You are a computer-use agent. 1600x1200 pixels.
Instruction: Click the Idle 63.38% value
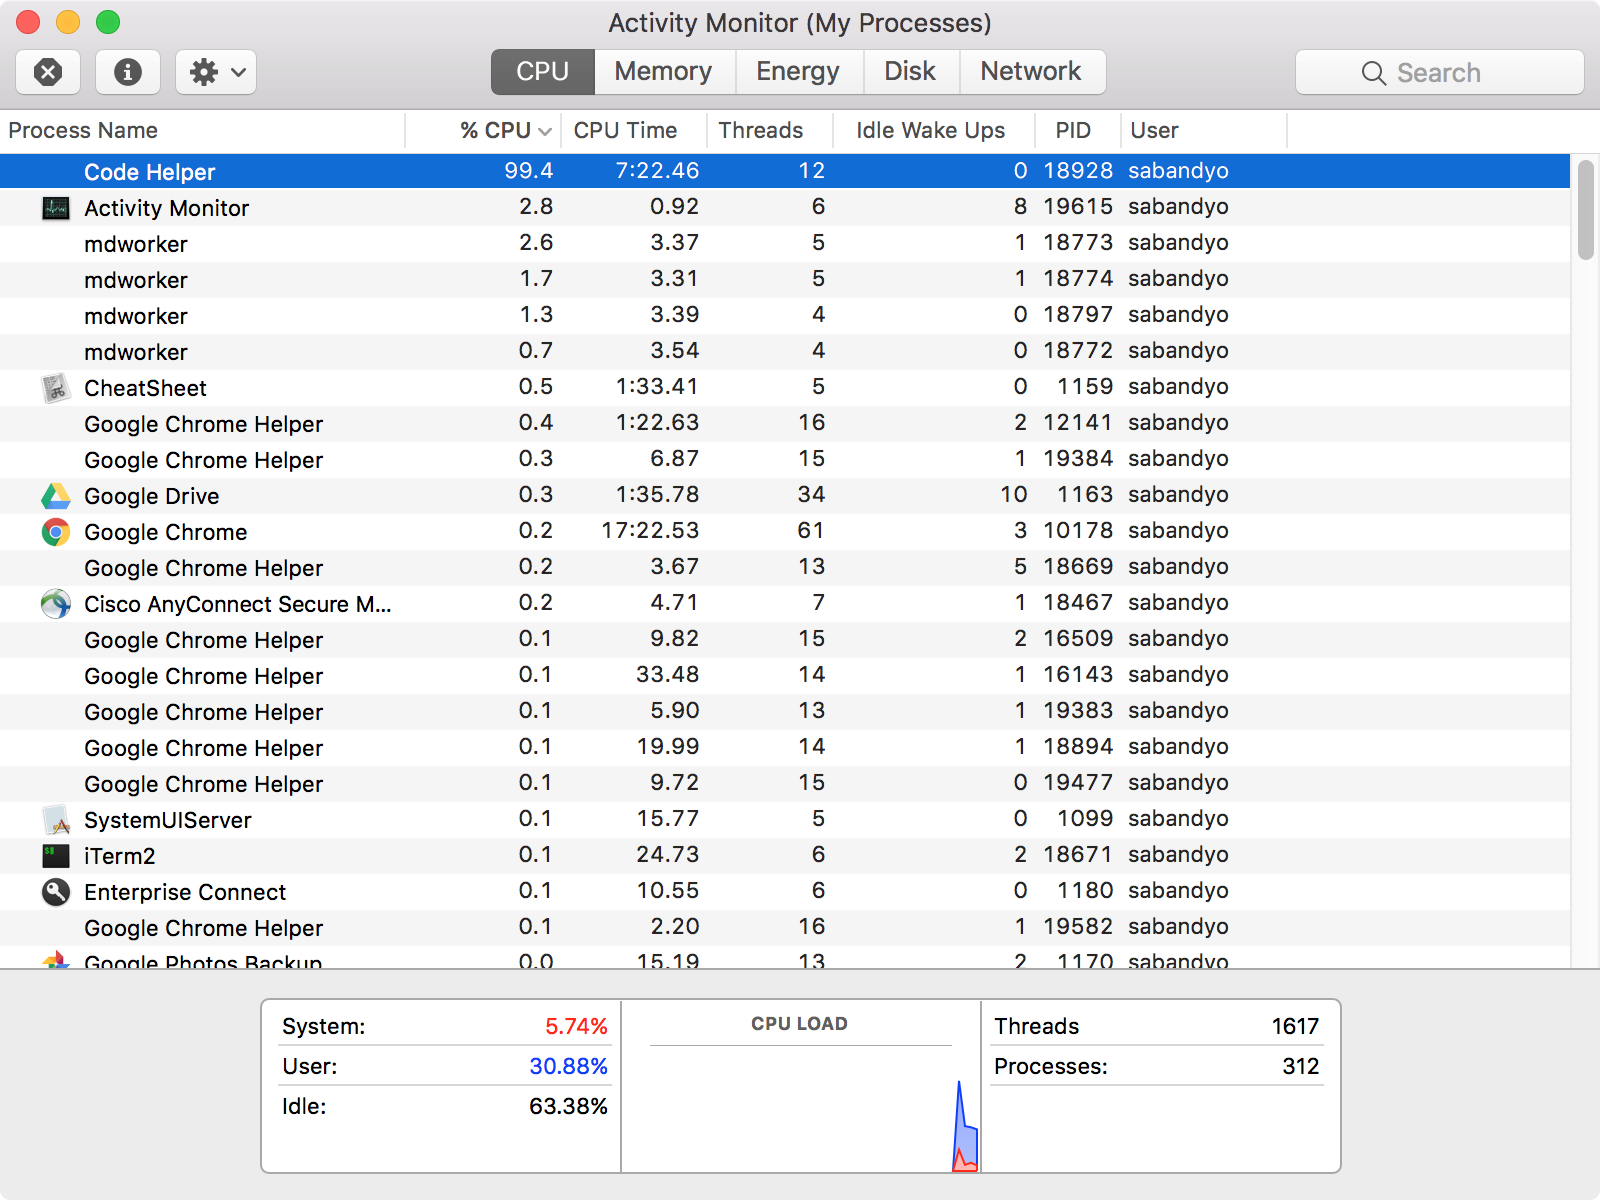568,1107
